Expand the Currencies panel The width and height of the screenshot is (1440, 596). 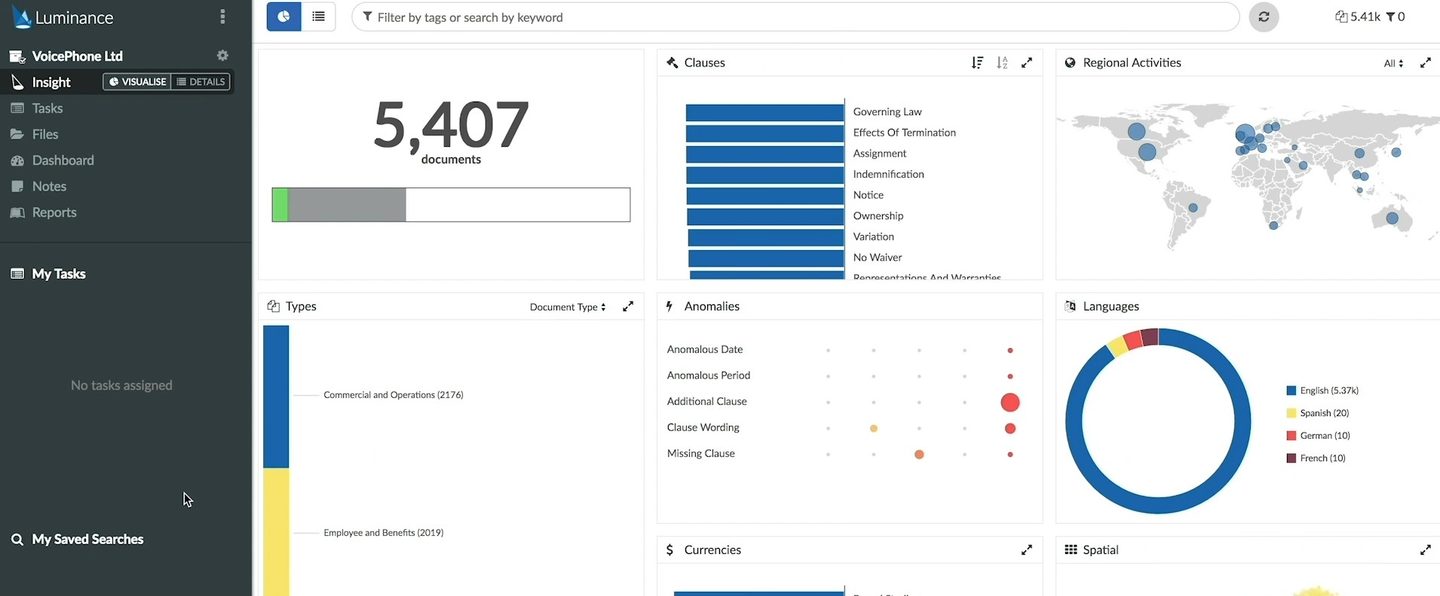point(1026,550)
